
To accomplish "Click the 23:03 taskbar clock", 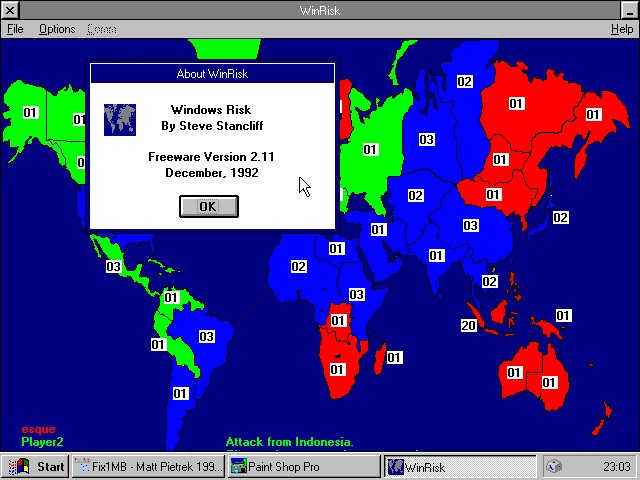I will pos(617,466).
